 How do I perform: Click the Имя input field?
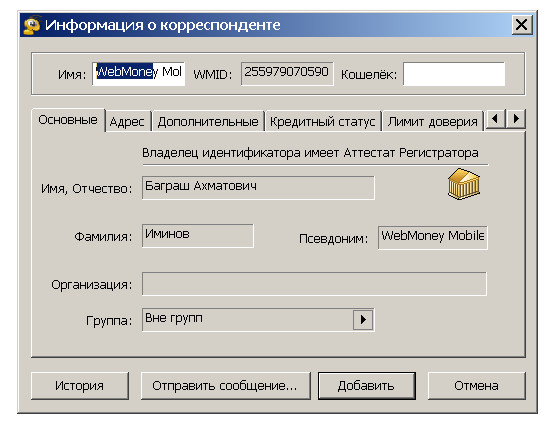pyautogui.click(x=139, y=74)
